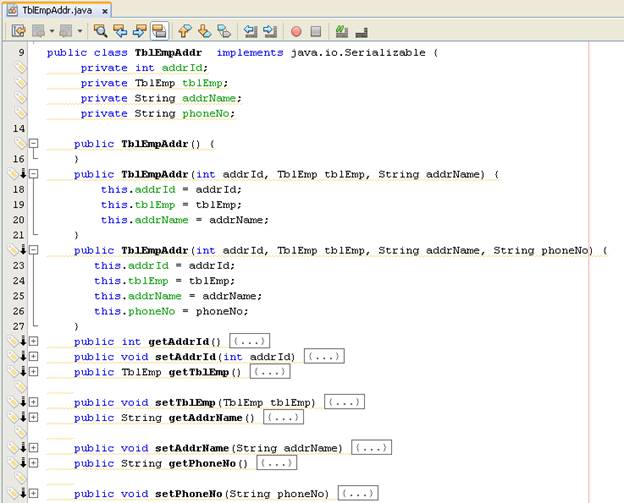The image size is (624, 503).
Task: Expand getAddrName method using plus box
Action: click(34, 417)
